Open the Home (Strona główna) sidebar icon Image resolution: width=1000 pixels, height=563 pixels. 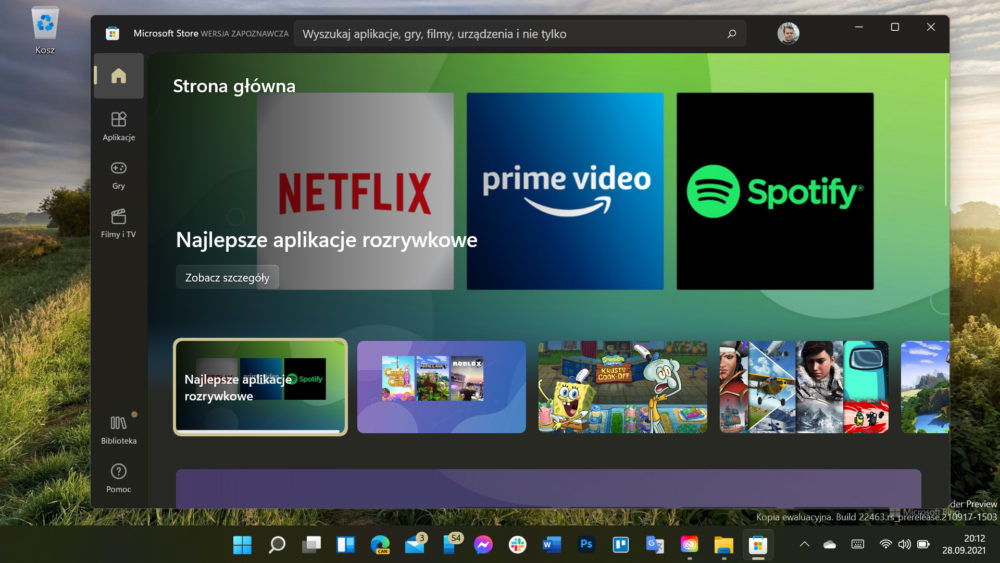[x=119, y=76]
